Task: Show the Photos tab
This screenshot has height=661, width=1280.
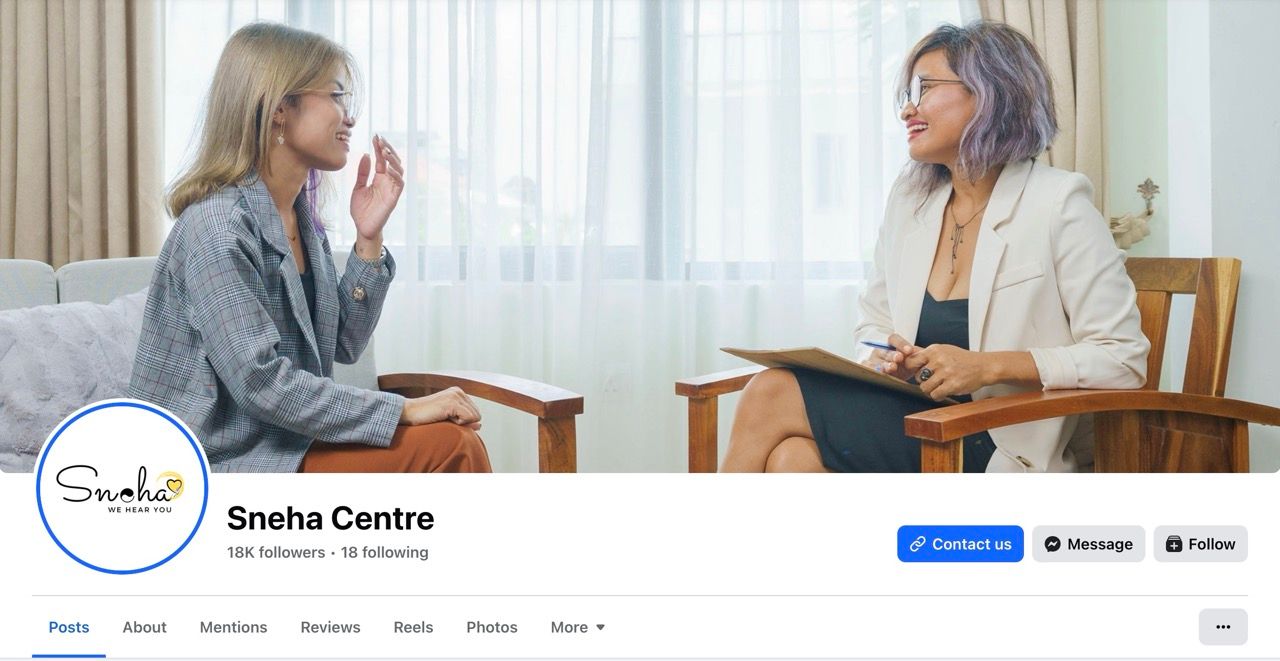Action: point(492,627)
